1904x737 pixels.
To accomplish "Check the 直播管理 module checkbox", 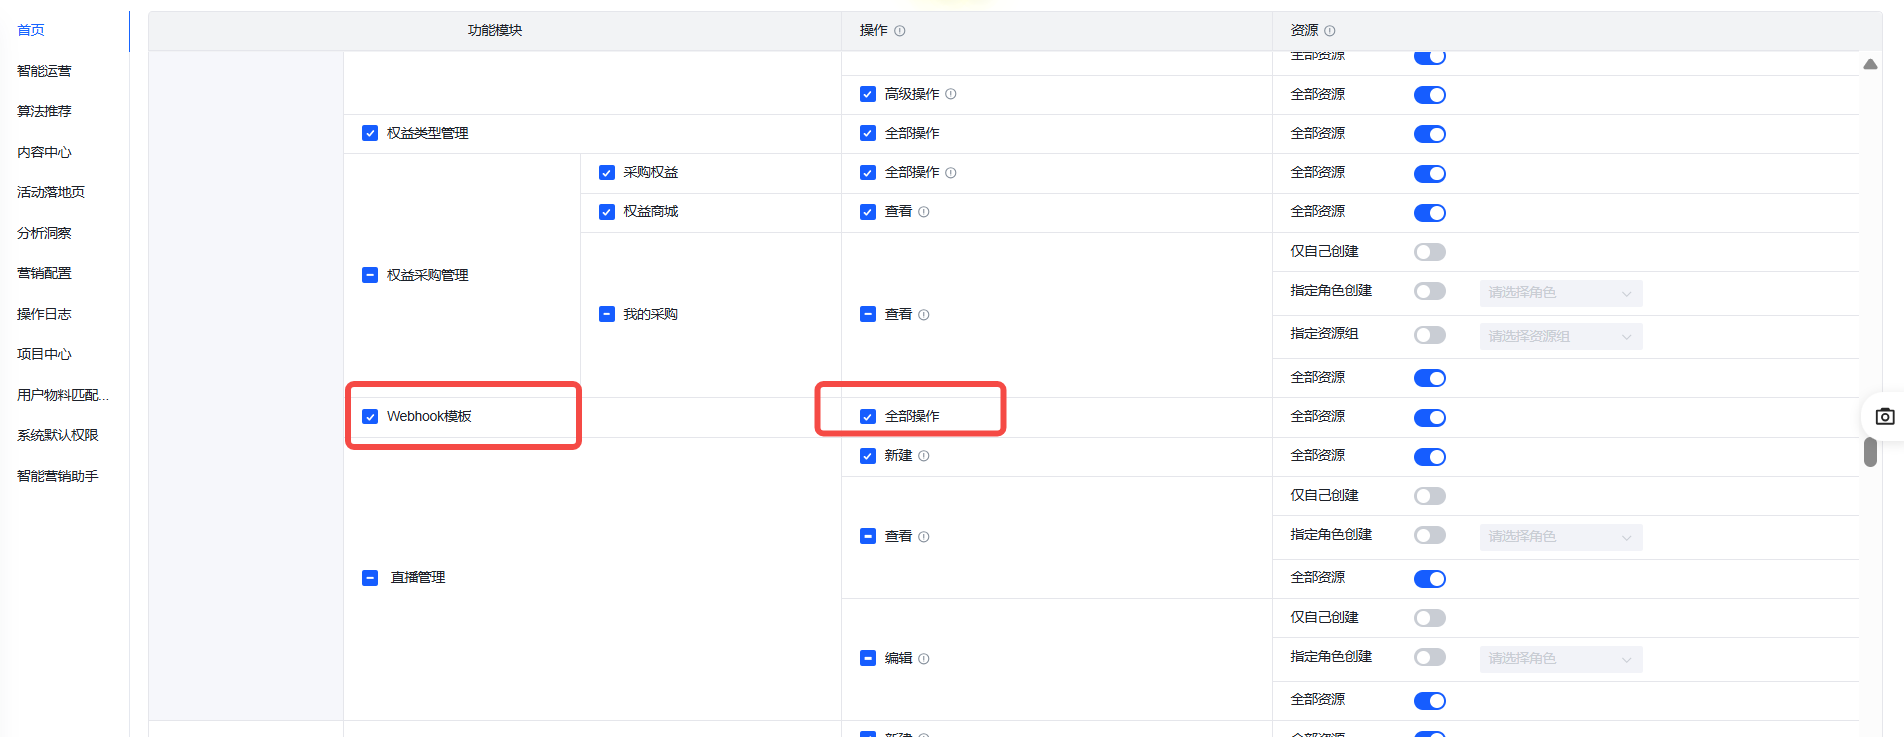I will [x=370, y=578].
